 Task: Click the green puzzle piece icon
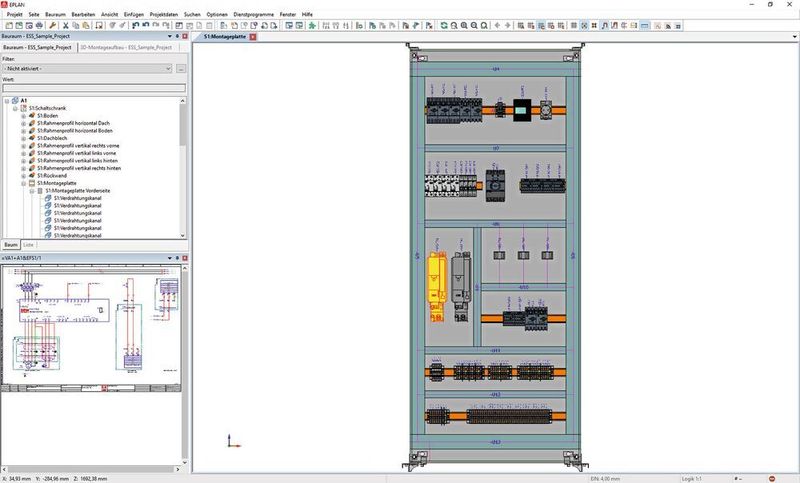312,26
